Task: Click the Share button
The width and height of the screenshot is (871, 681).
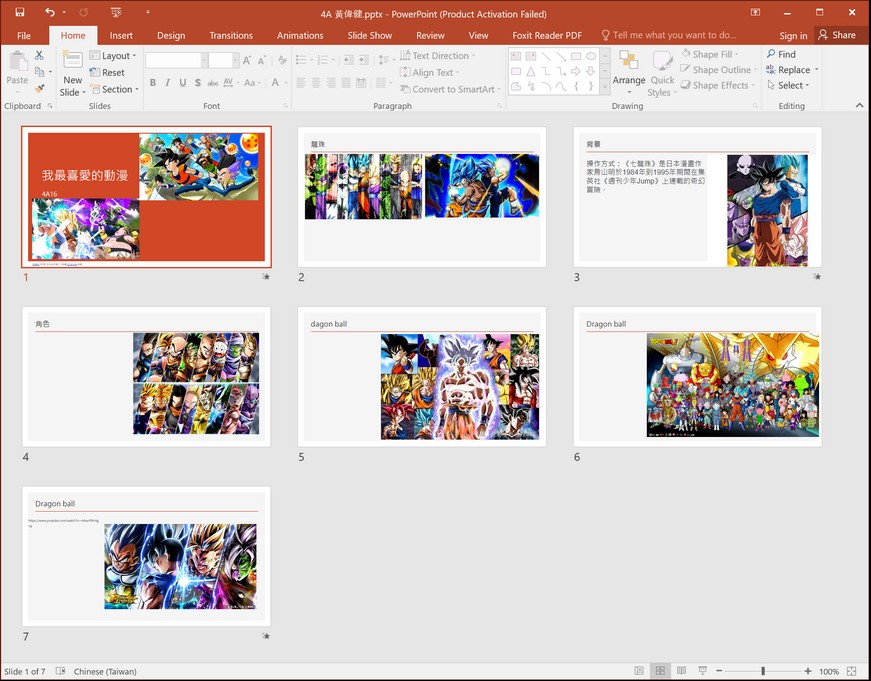Action: click(837, 35)
